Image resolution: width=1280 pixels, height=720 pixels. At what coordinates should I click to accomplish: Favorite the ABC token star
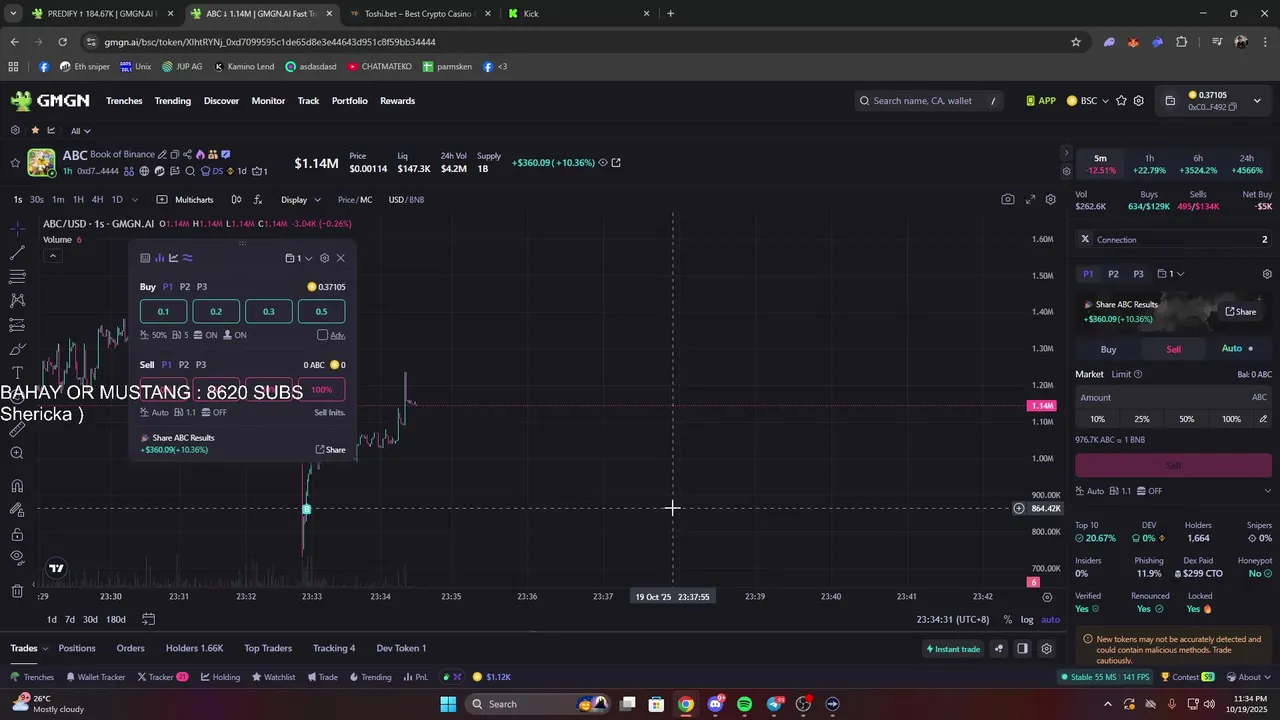pyautogui.click(x=15, y=162)
